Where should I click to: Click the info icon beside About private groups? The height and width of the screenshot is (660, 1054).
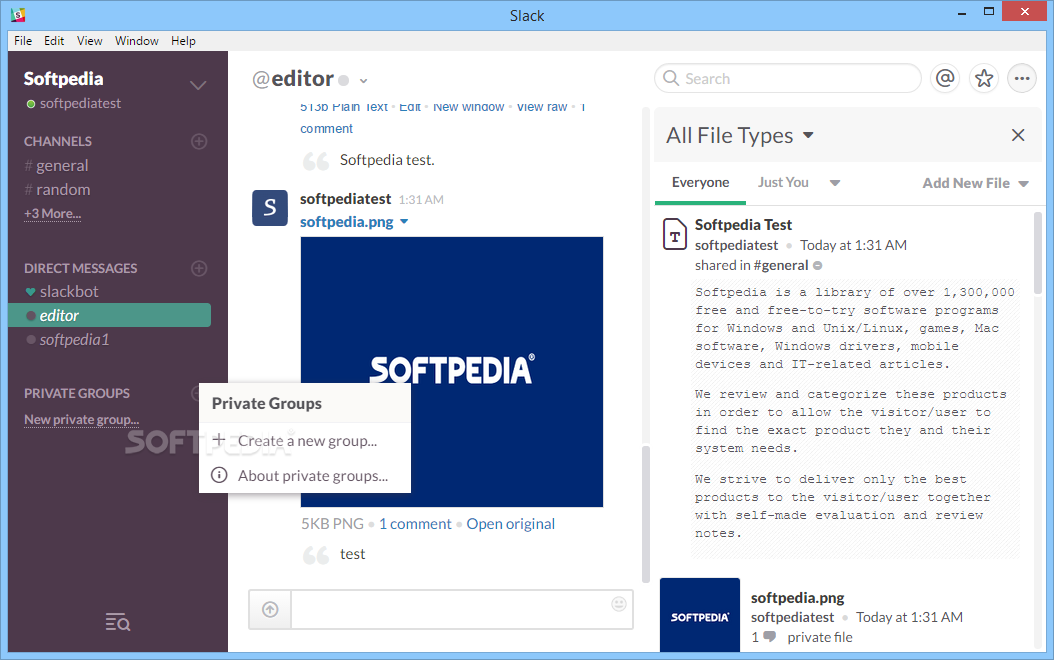(219, 475)
